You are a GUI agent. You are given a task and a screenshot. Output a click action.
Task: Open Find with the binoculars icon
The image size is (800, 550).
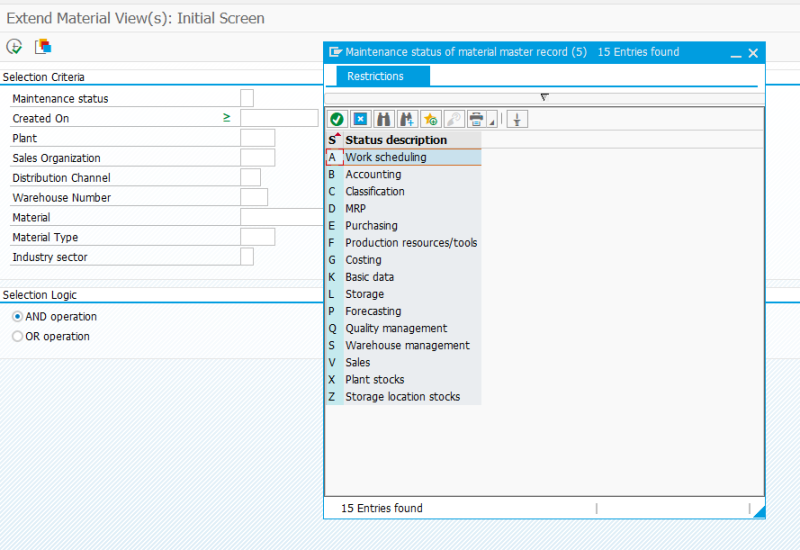(384, 119)
